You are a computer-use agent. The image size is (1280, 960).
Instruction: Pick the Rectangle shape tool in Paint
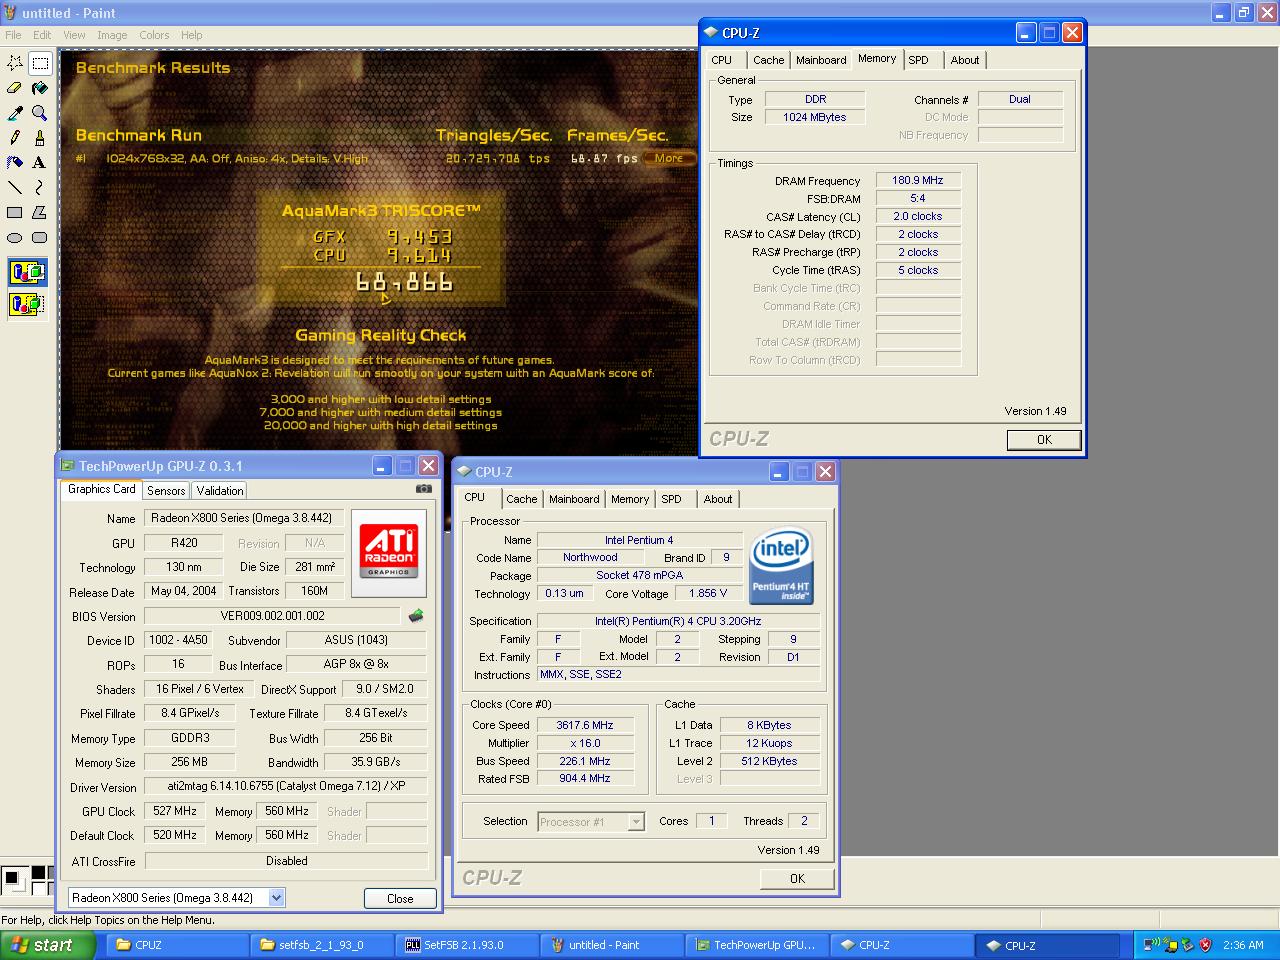tap(15, 212)
